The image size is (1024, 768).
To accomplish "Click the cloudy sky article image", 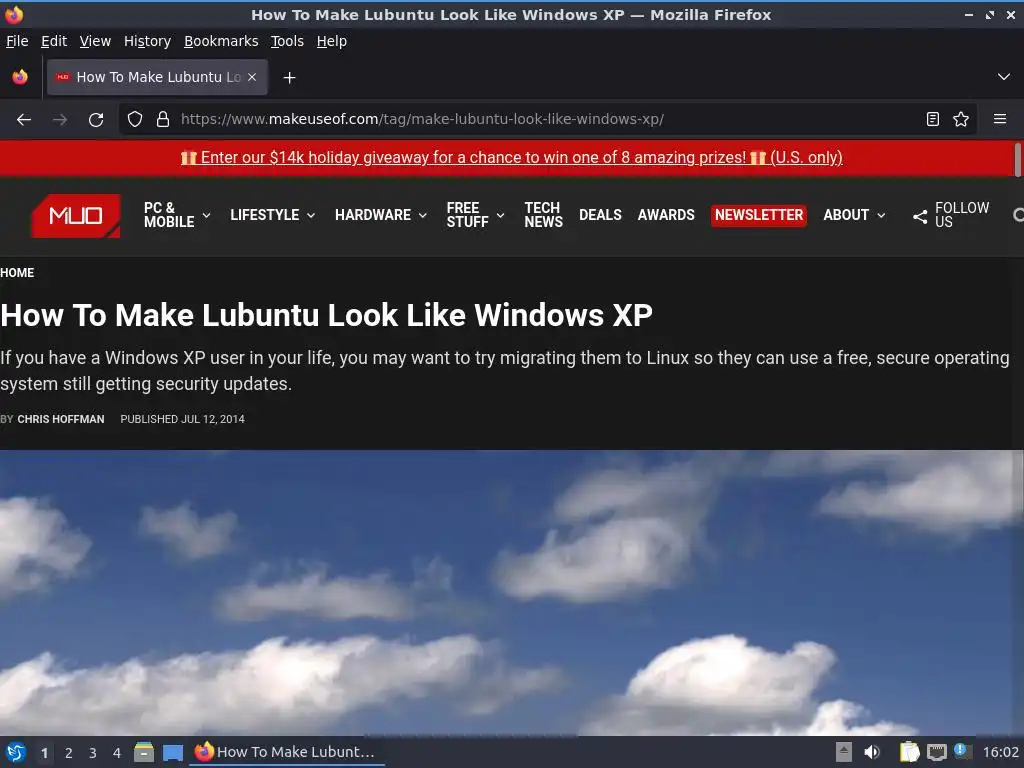I will point(512,593).
